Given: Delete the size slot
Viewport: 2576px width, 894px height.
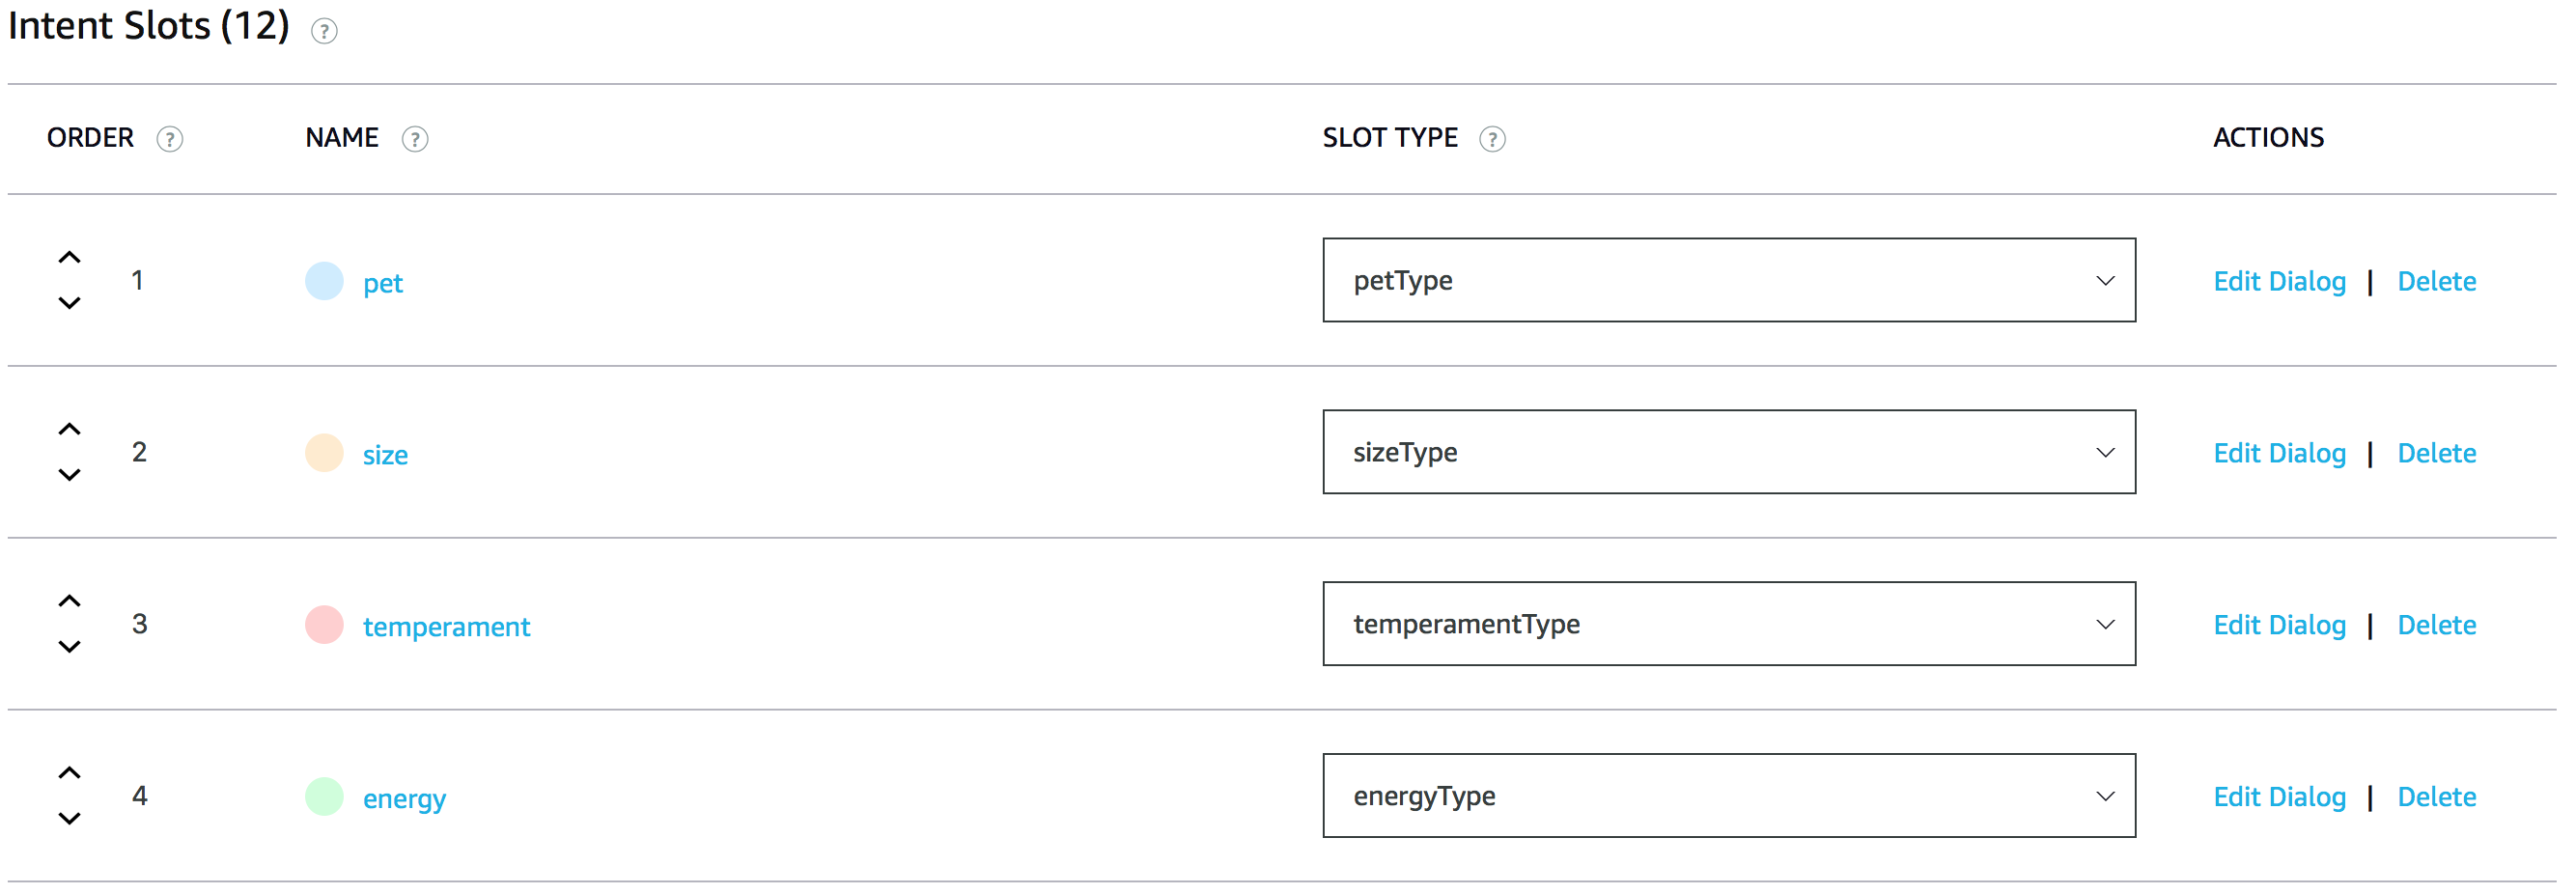Looking at the screenshot, I should pos(2436,454).
